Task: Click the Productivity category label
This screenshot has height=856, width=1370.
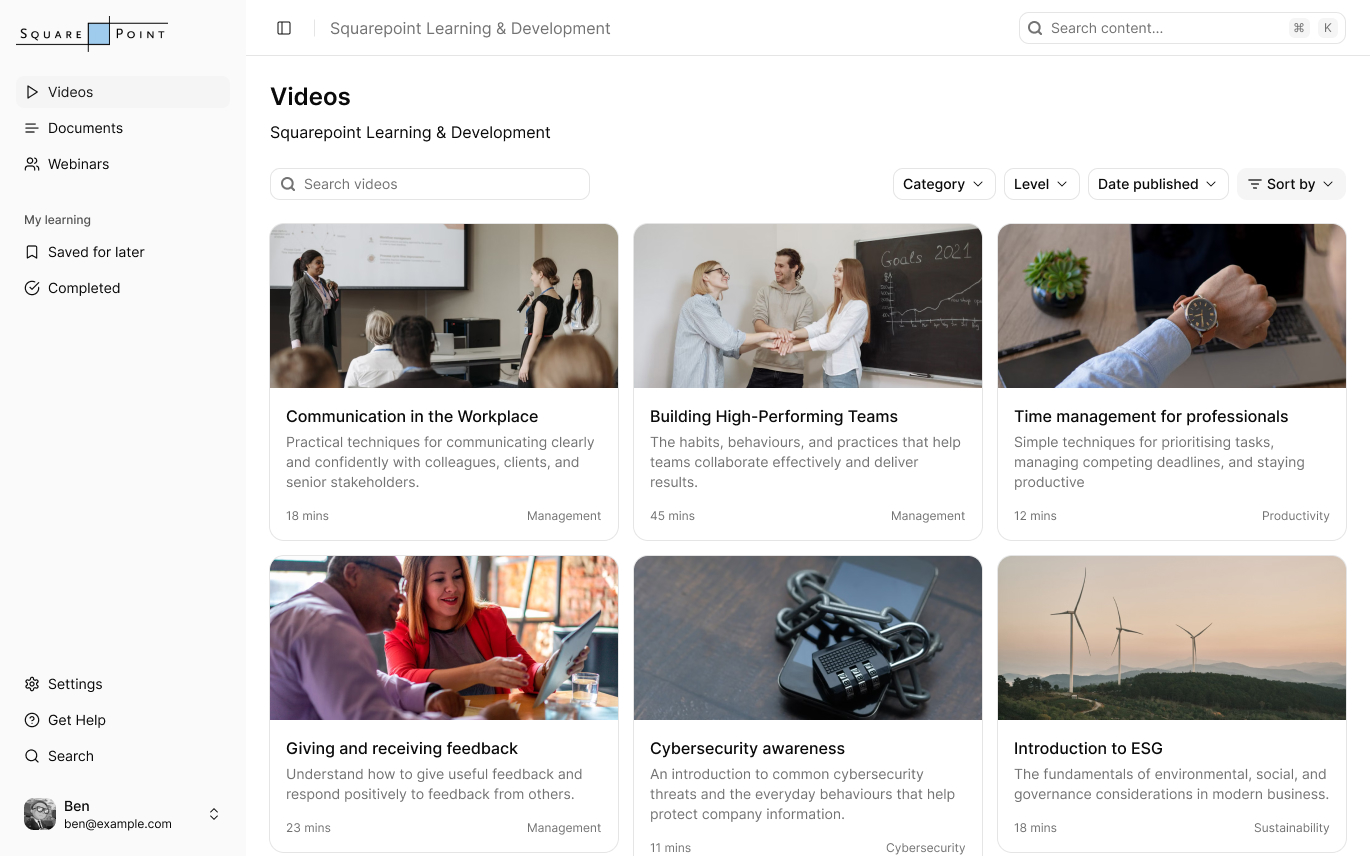Action: tap(1295, 516)
